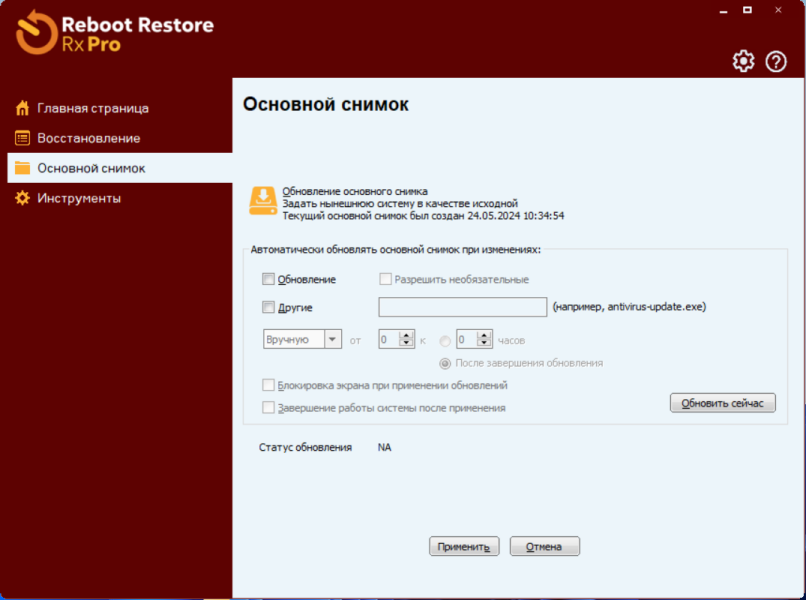Screen dimensions: 806x600
Task: Increase the часов spinner value
Action: coord(484,335)
